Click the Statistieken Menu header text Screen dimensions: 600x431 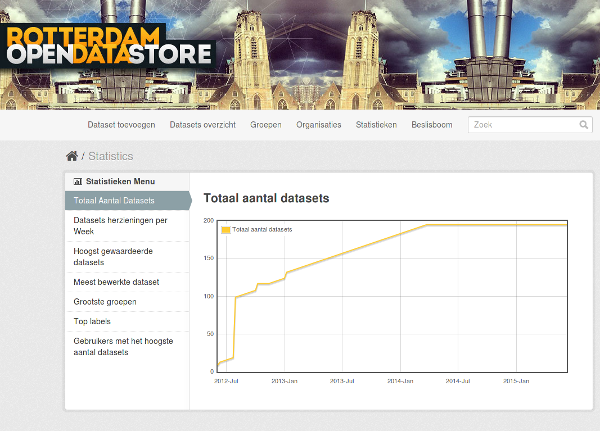pos(120,181)
